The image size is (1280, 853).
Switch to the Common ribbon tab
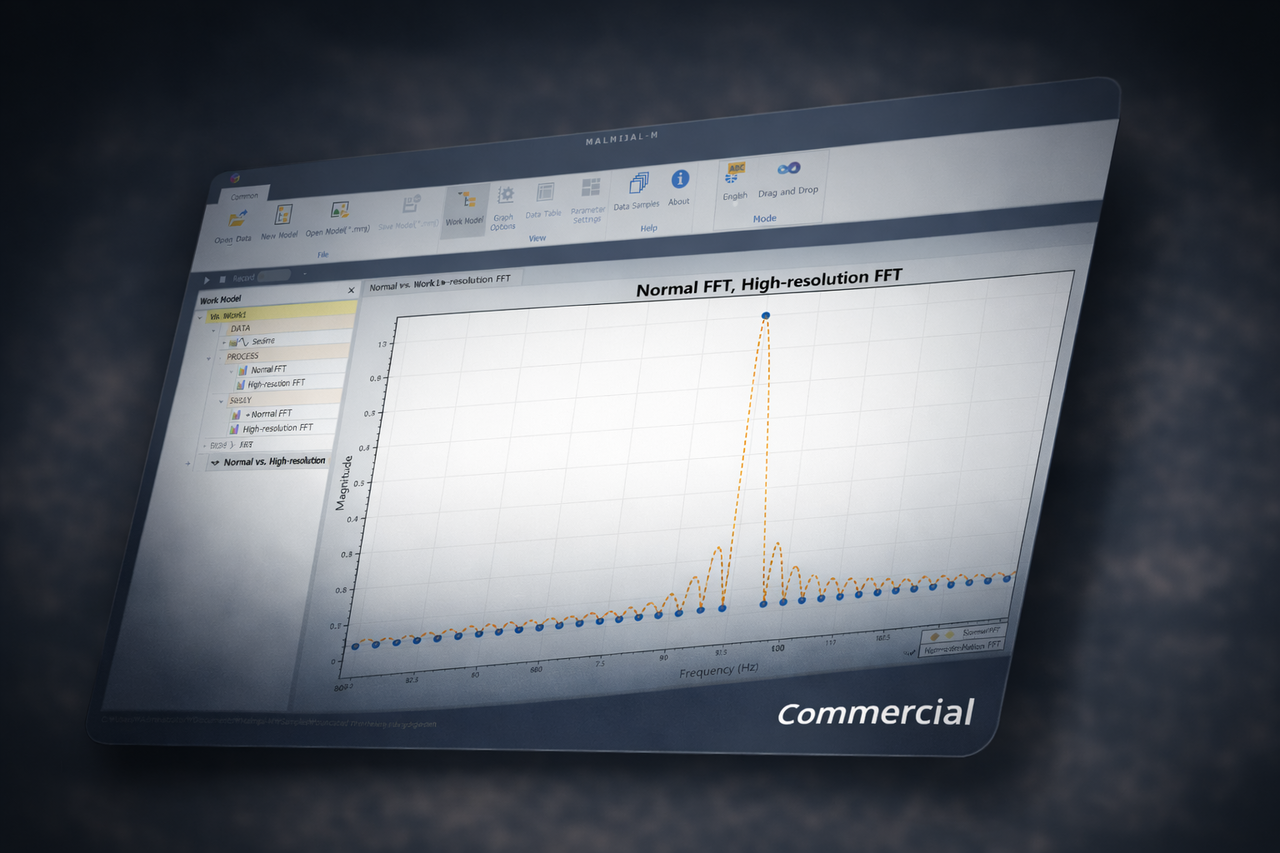(244, 196)
